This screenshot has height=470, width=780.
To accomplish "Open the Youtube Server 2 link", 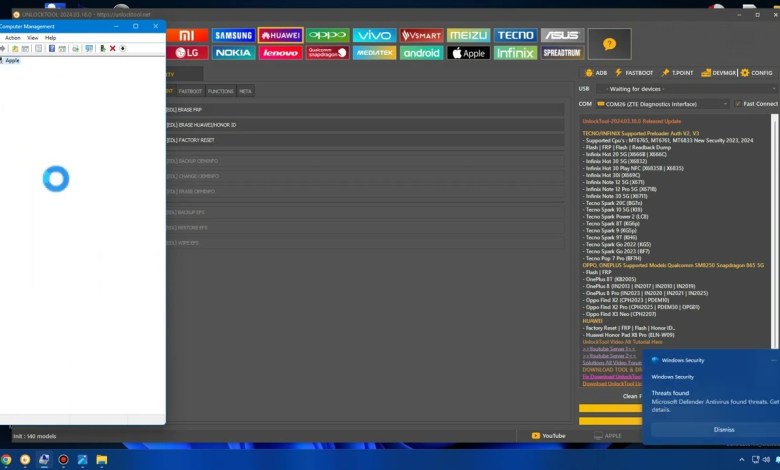I will 609,356.
